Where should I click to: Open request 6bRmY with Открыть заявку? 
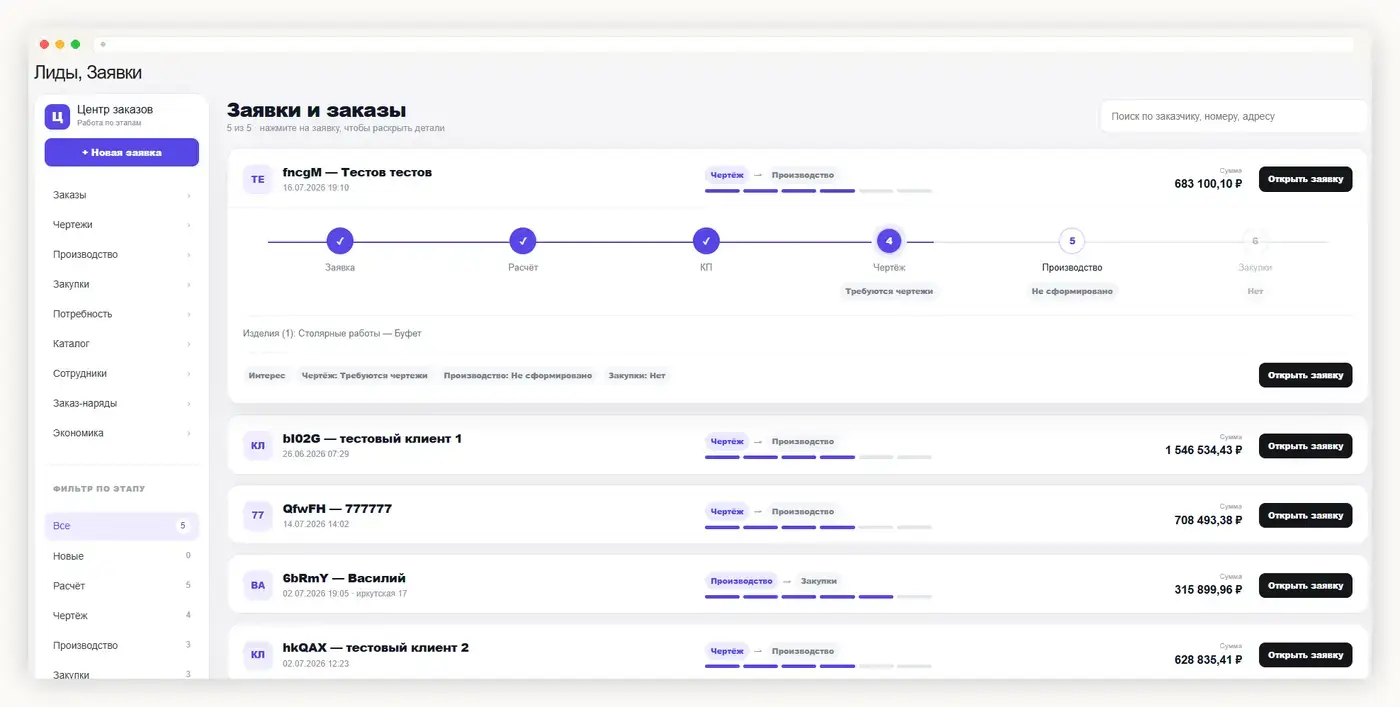click(x=1305, y=586)
